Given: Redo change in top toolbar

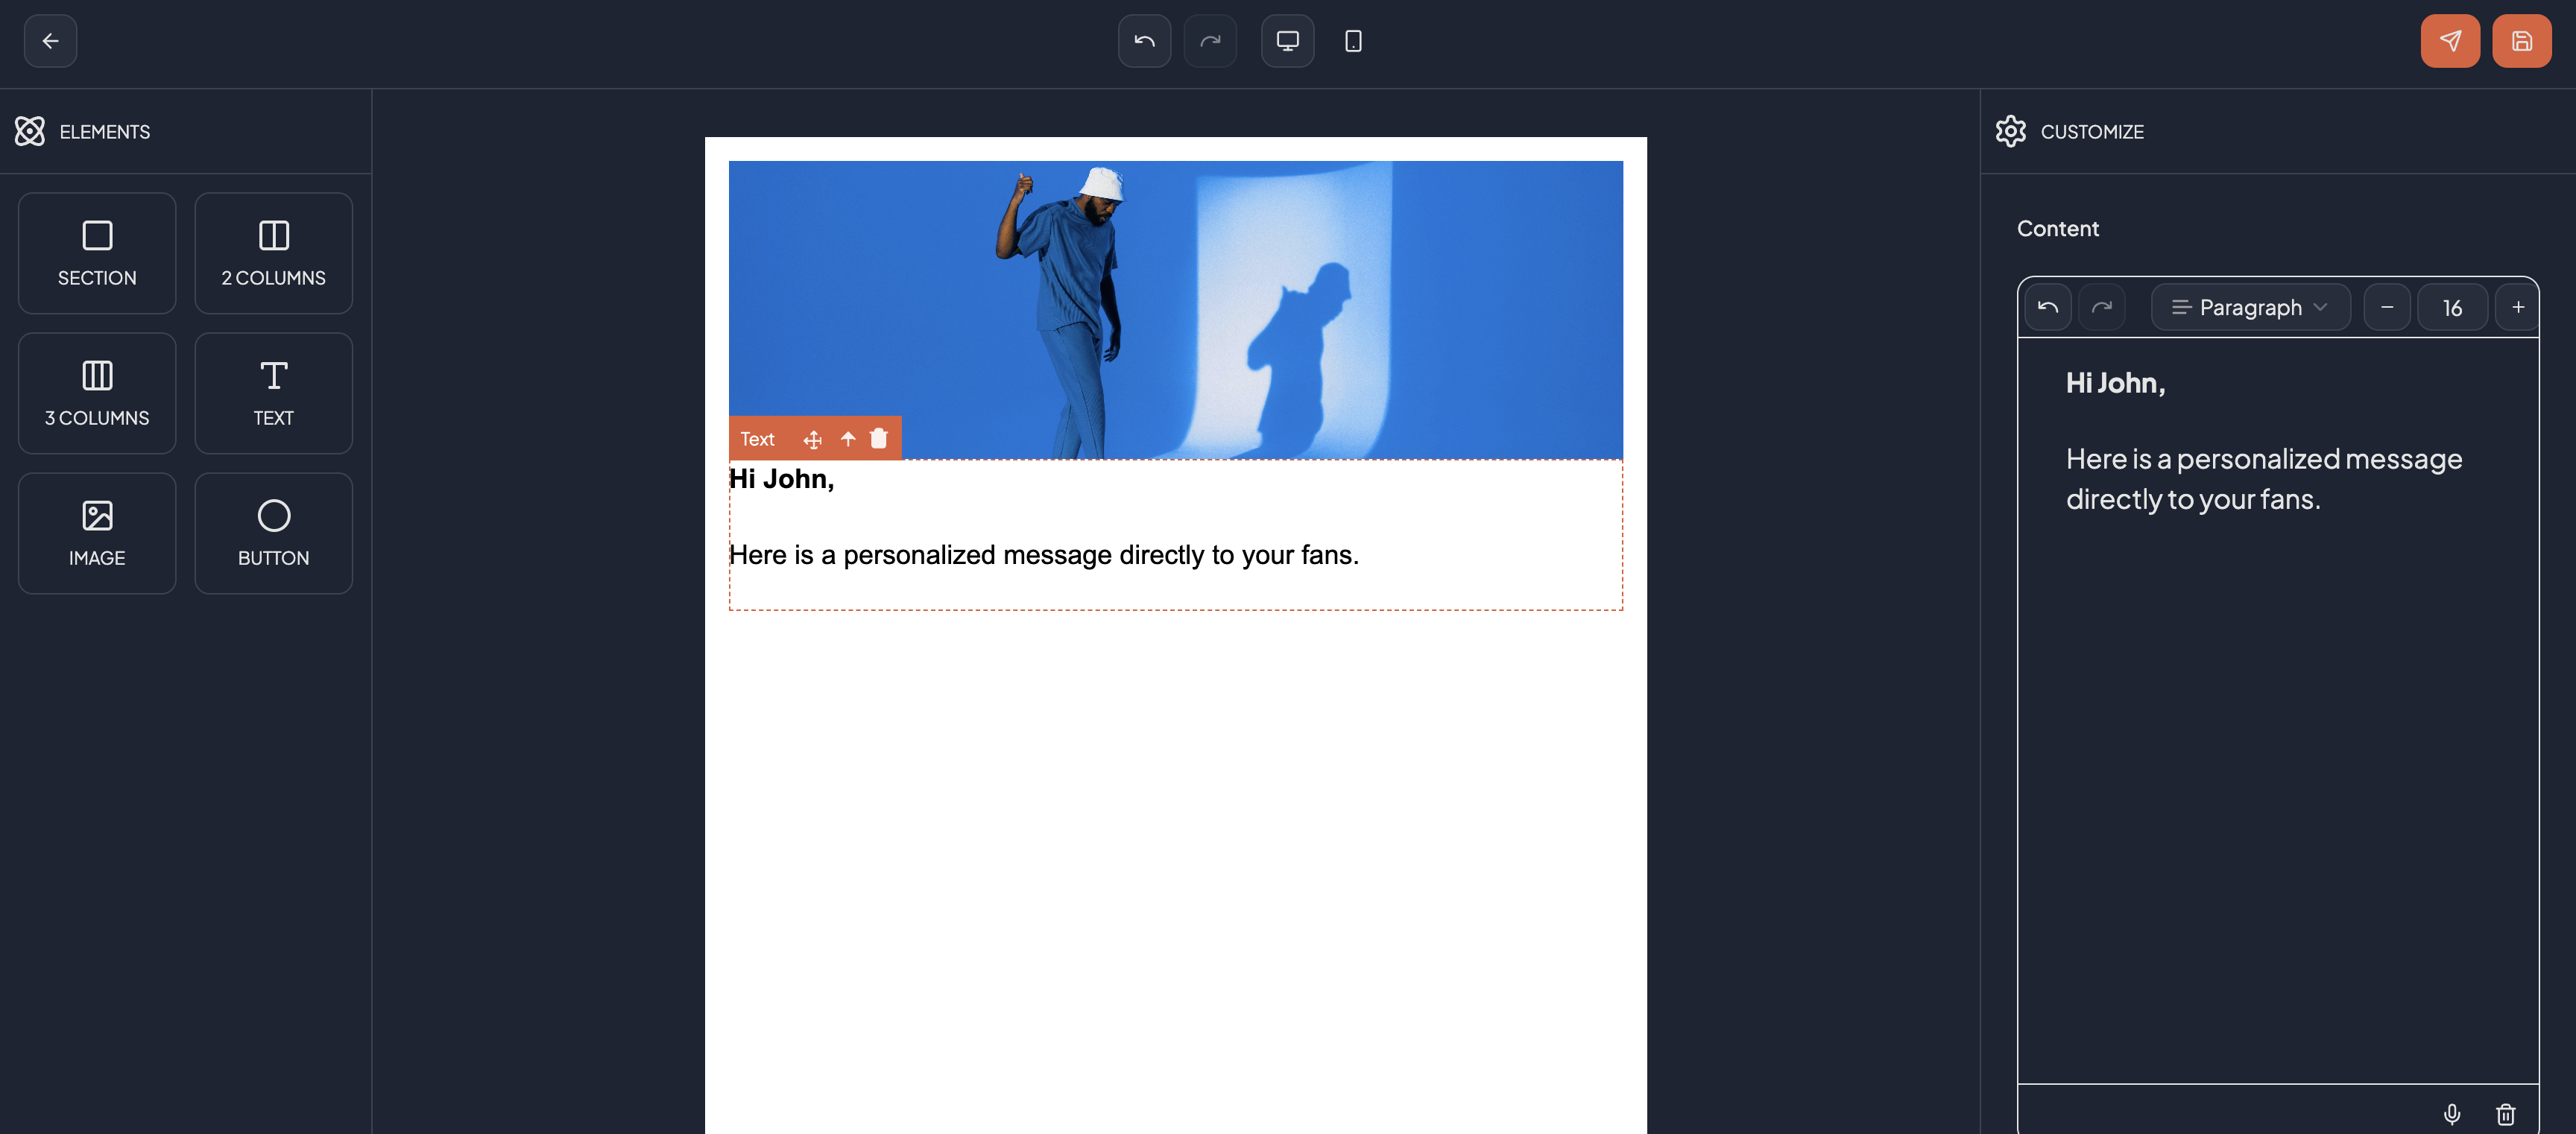Looking at the screenshot, I should click(1210, 41).
